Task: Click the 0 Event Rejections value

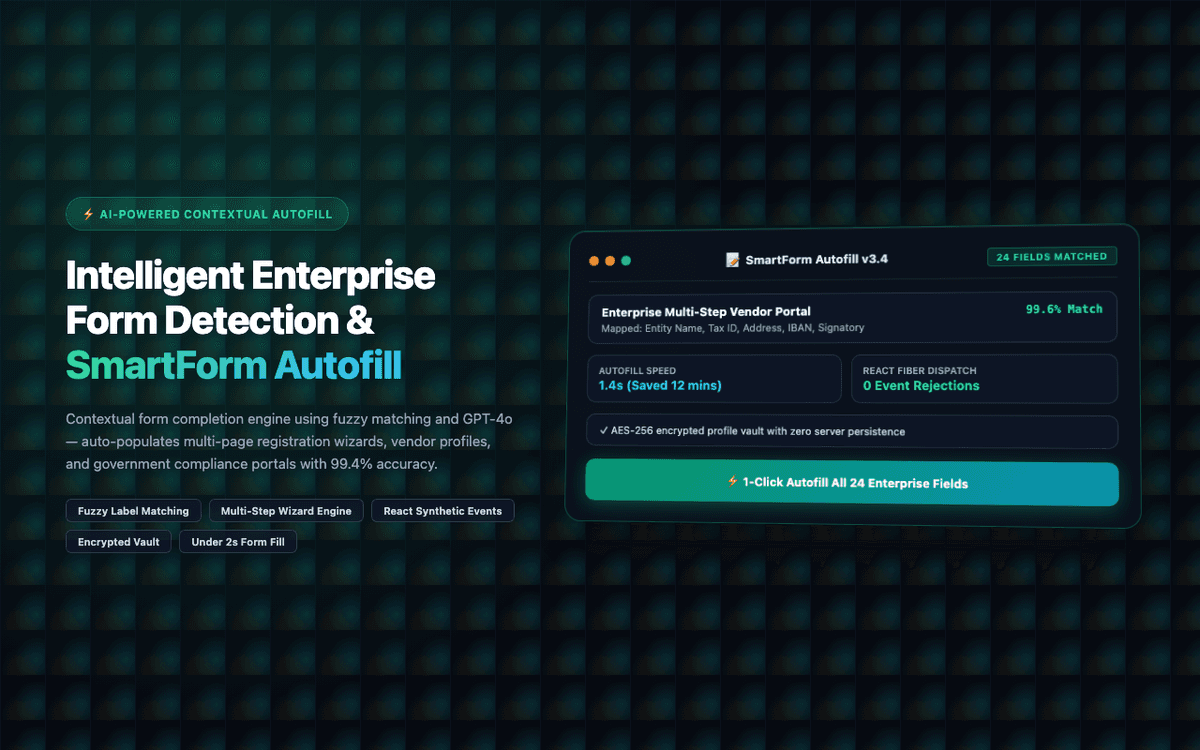Action: pyautogui.click(x=921, y=386)
